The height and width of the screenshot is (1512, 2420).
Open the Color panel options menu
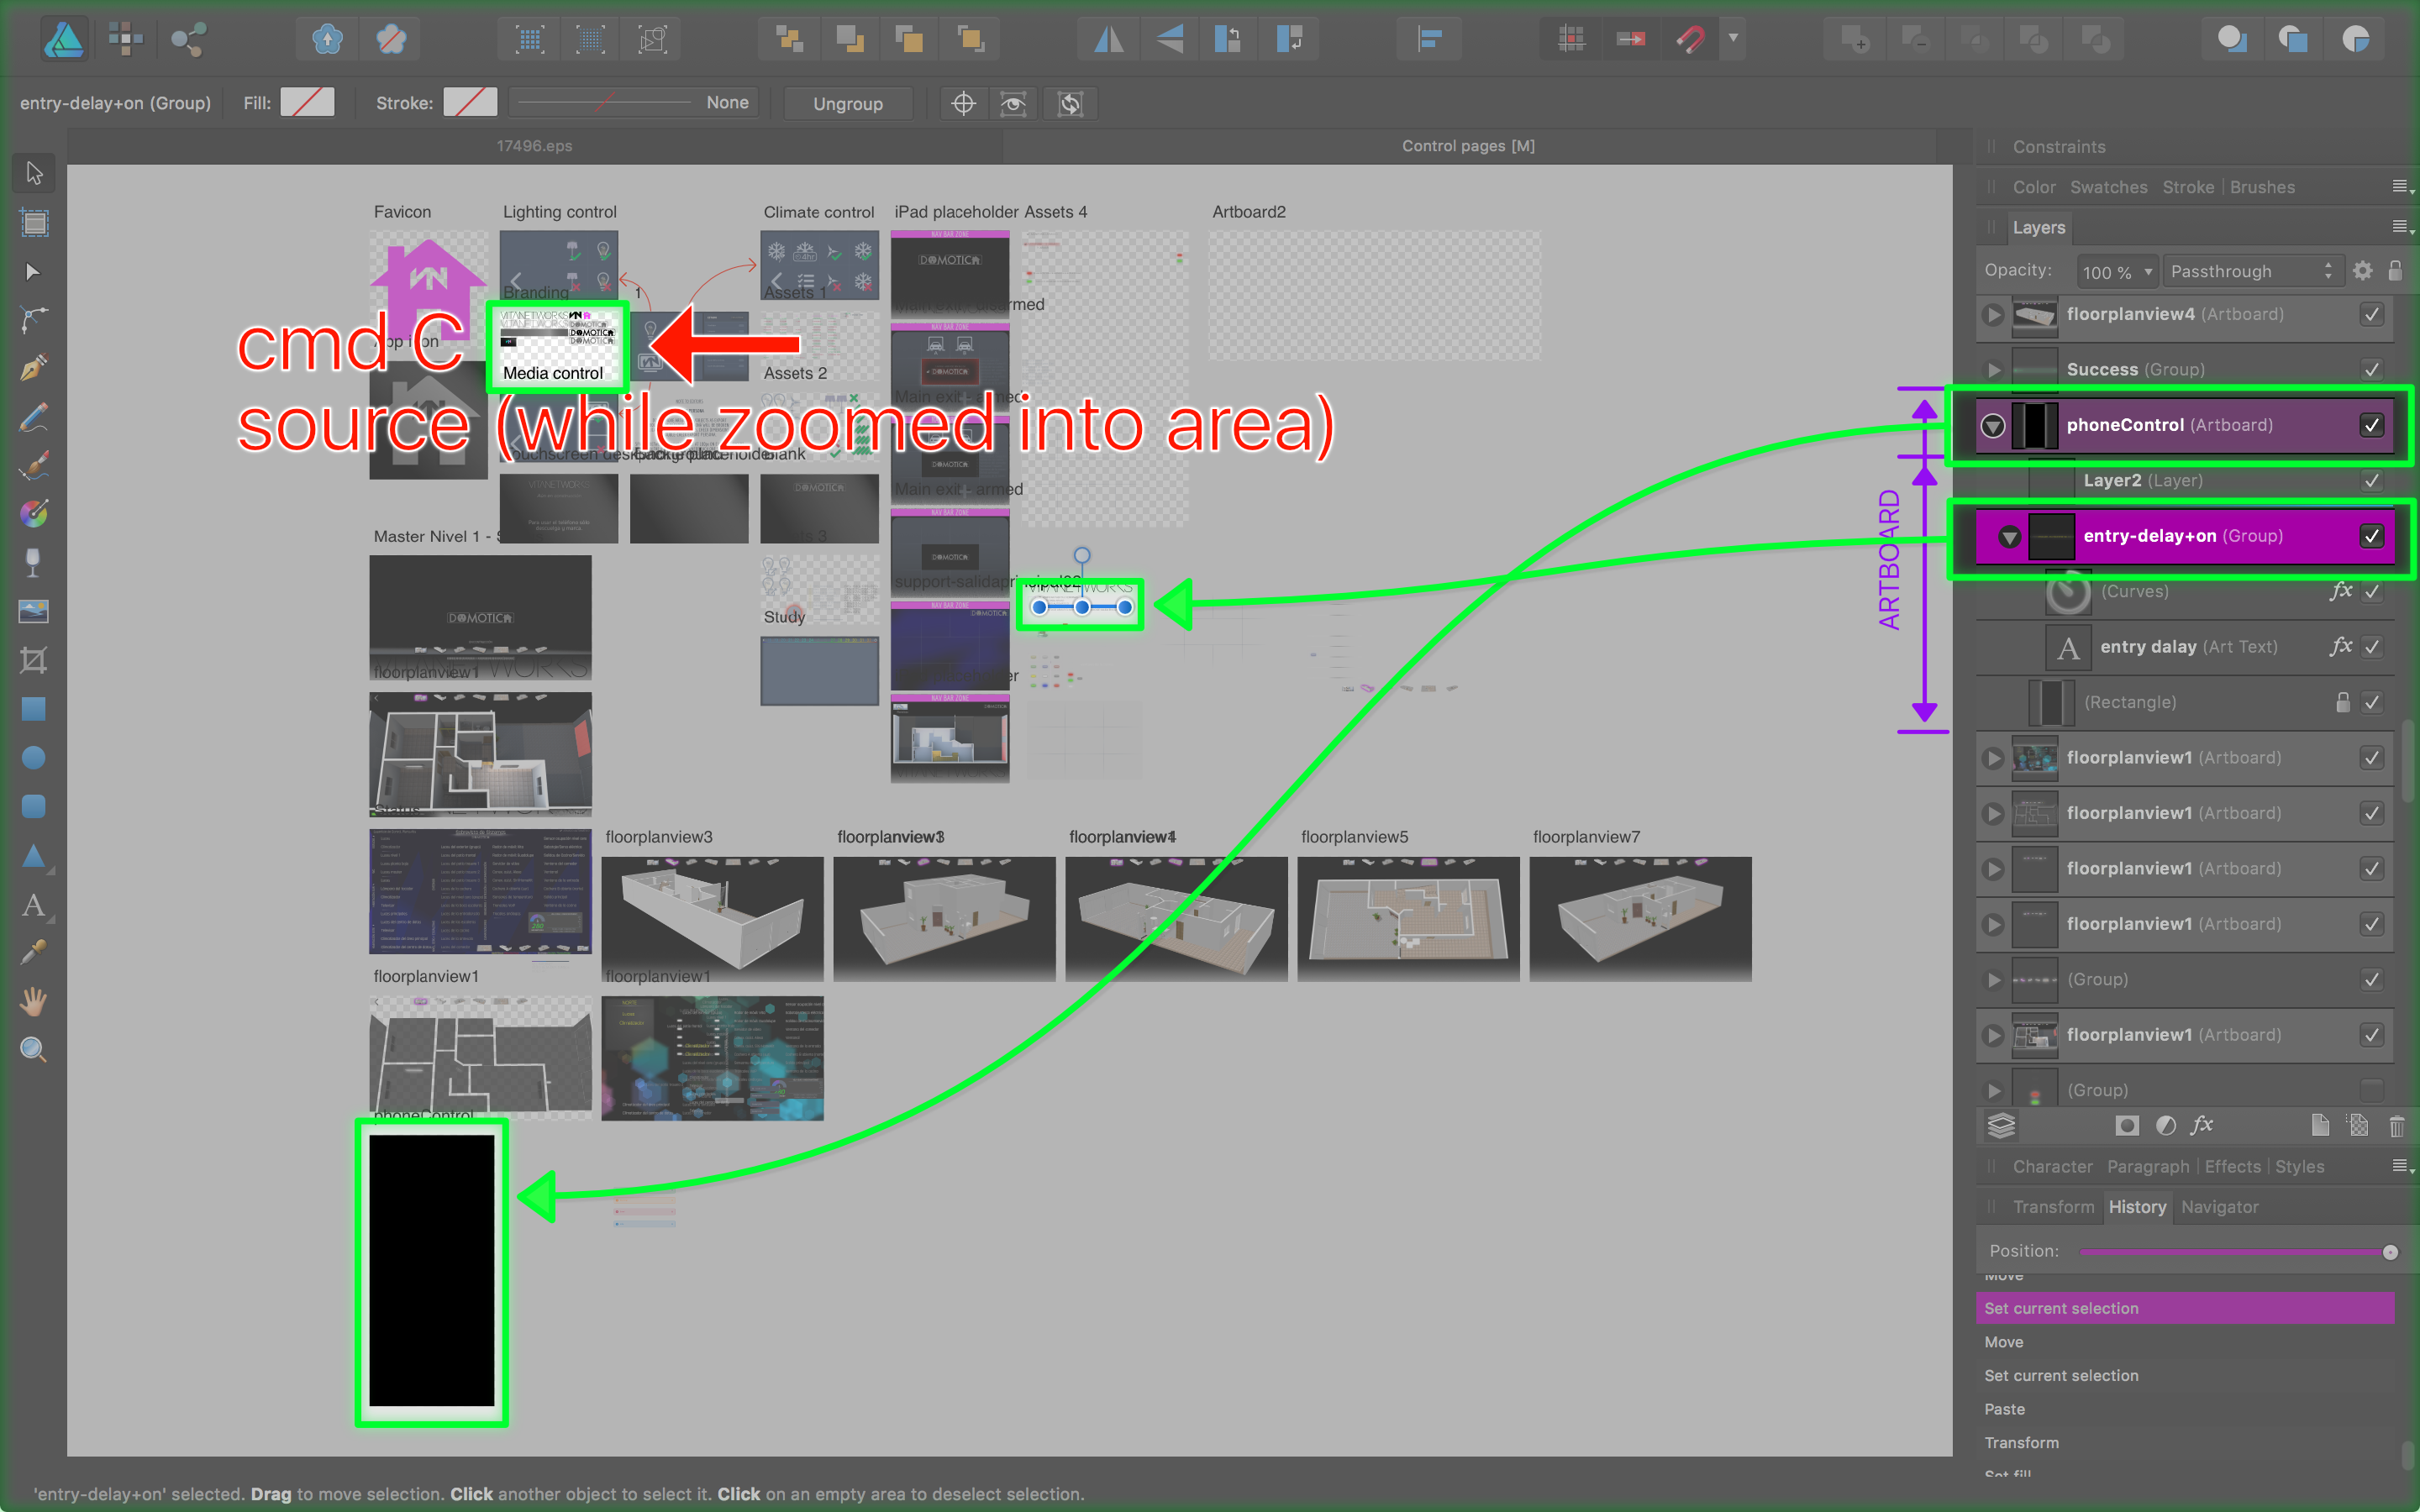point(2402,187)
